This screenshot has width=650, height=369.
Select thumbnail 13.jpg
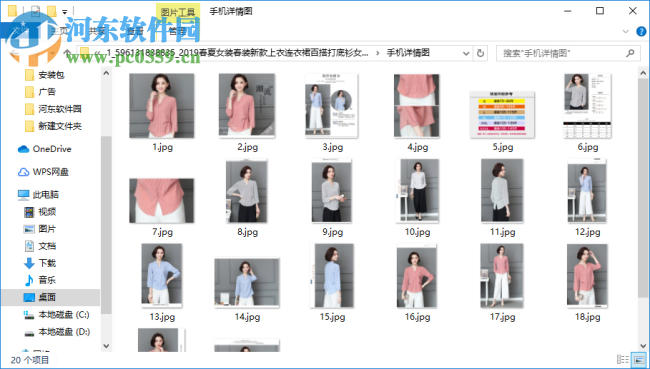[x=162, y=276]
